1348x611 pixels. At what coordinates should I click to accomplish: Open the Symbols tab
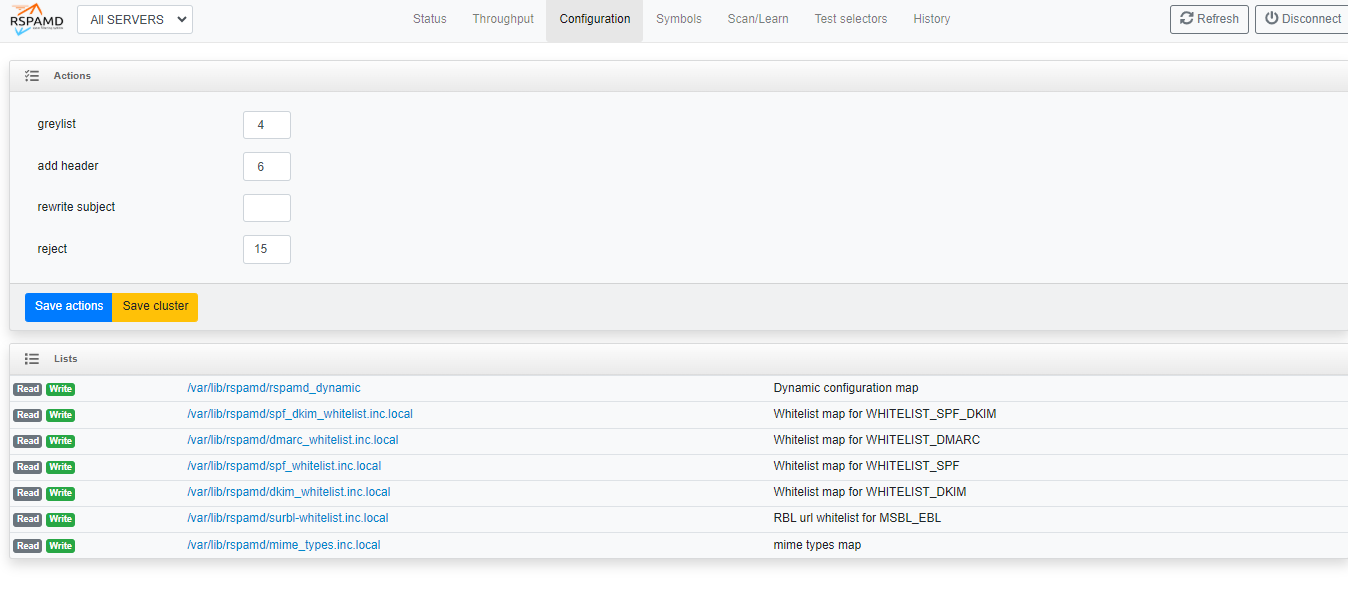click(x=679, y=19)
